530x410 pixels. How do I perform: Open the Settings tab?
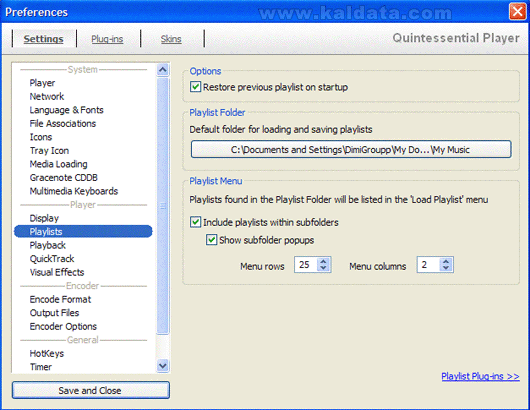(43, 39)
